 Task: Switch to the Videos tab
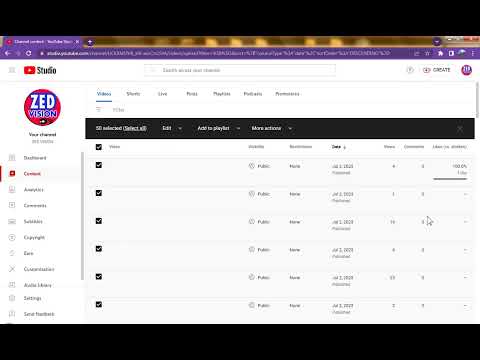tap(104, 94)
